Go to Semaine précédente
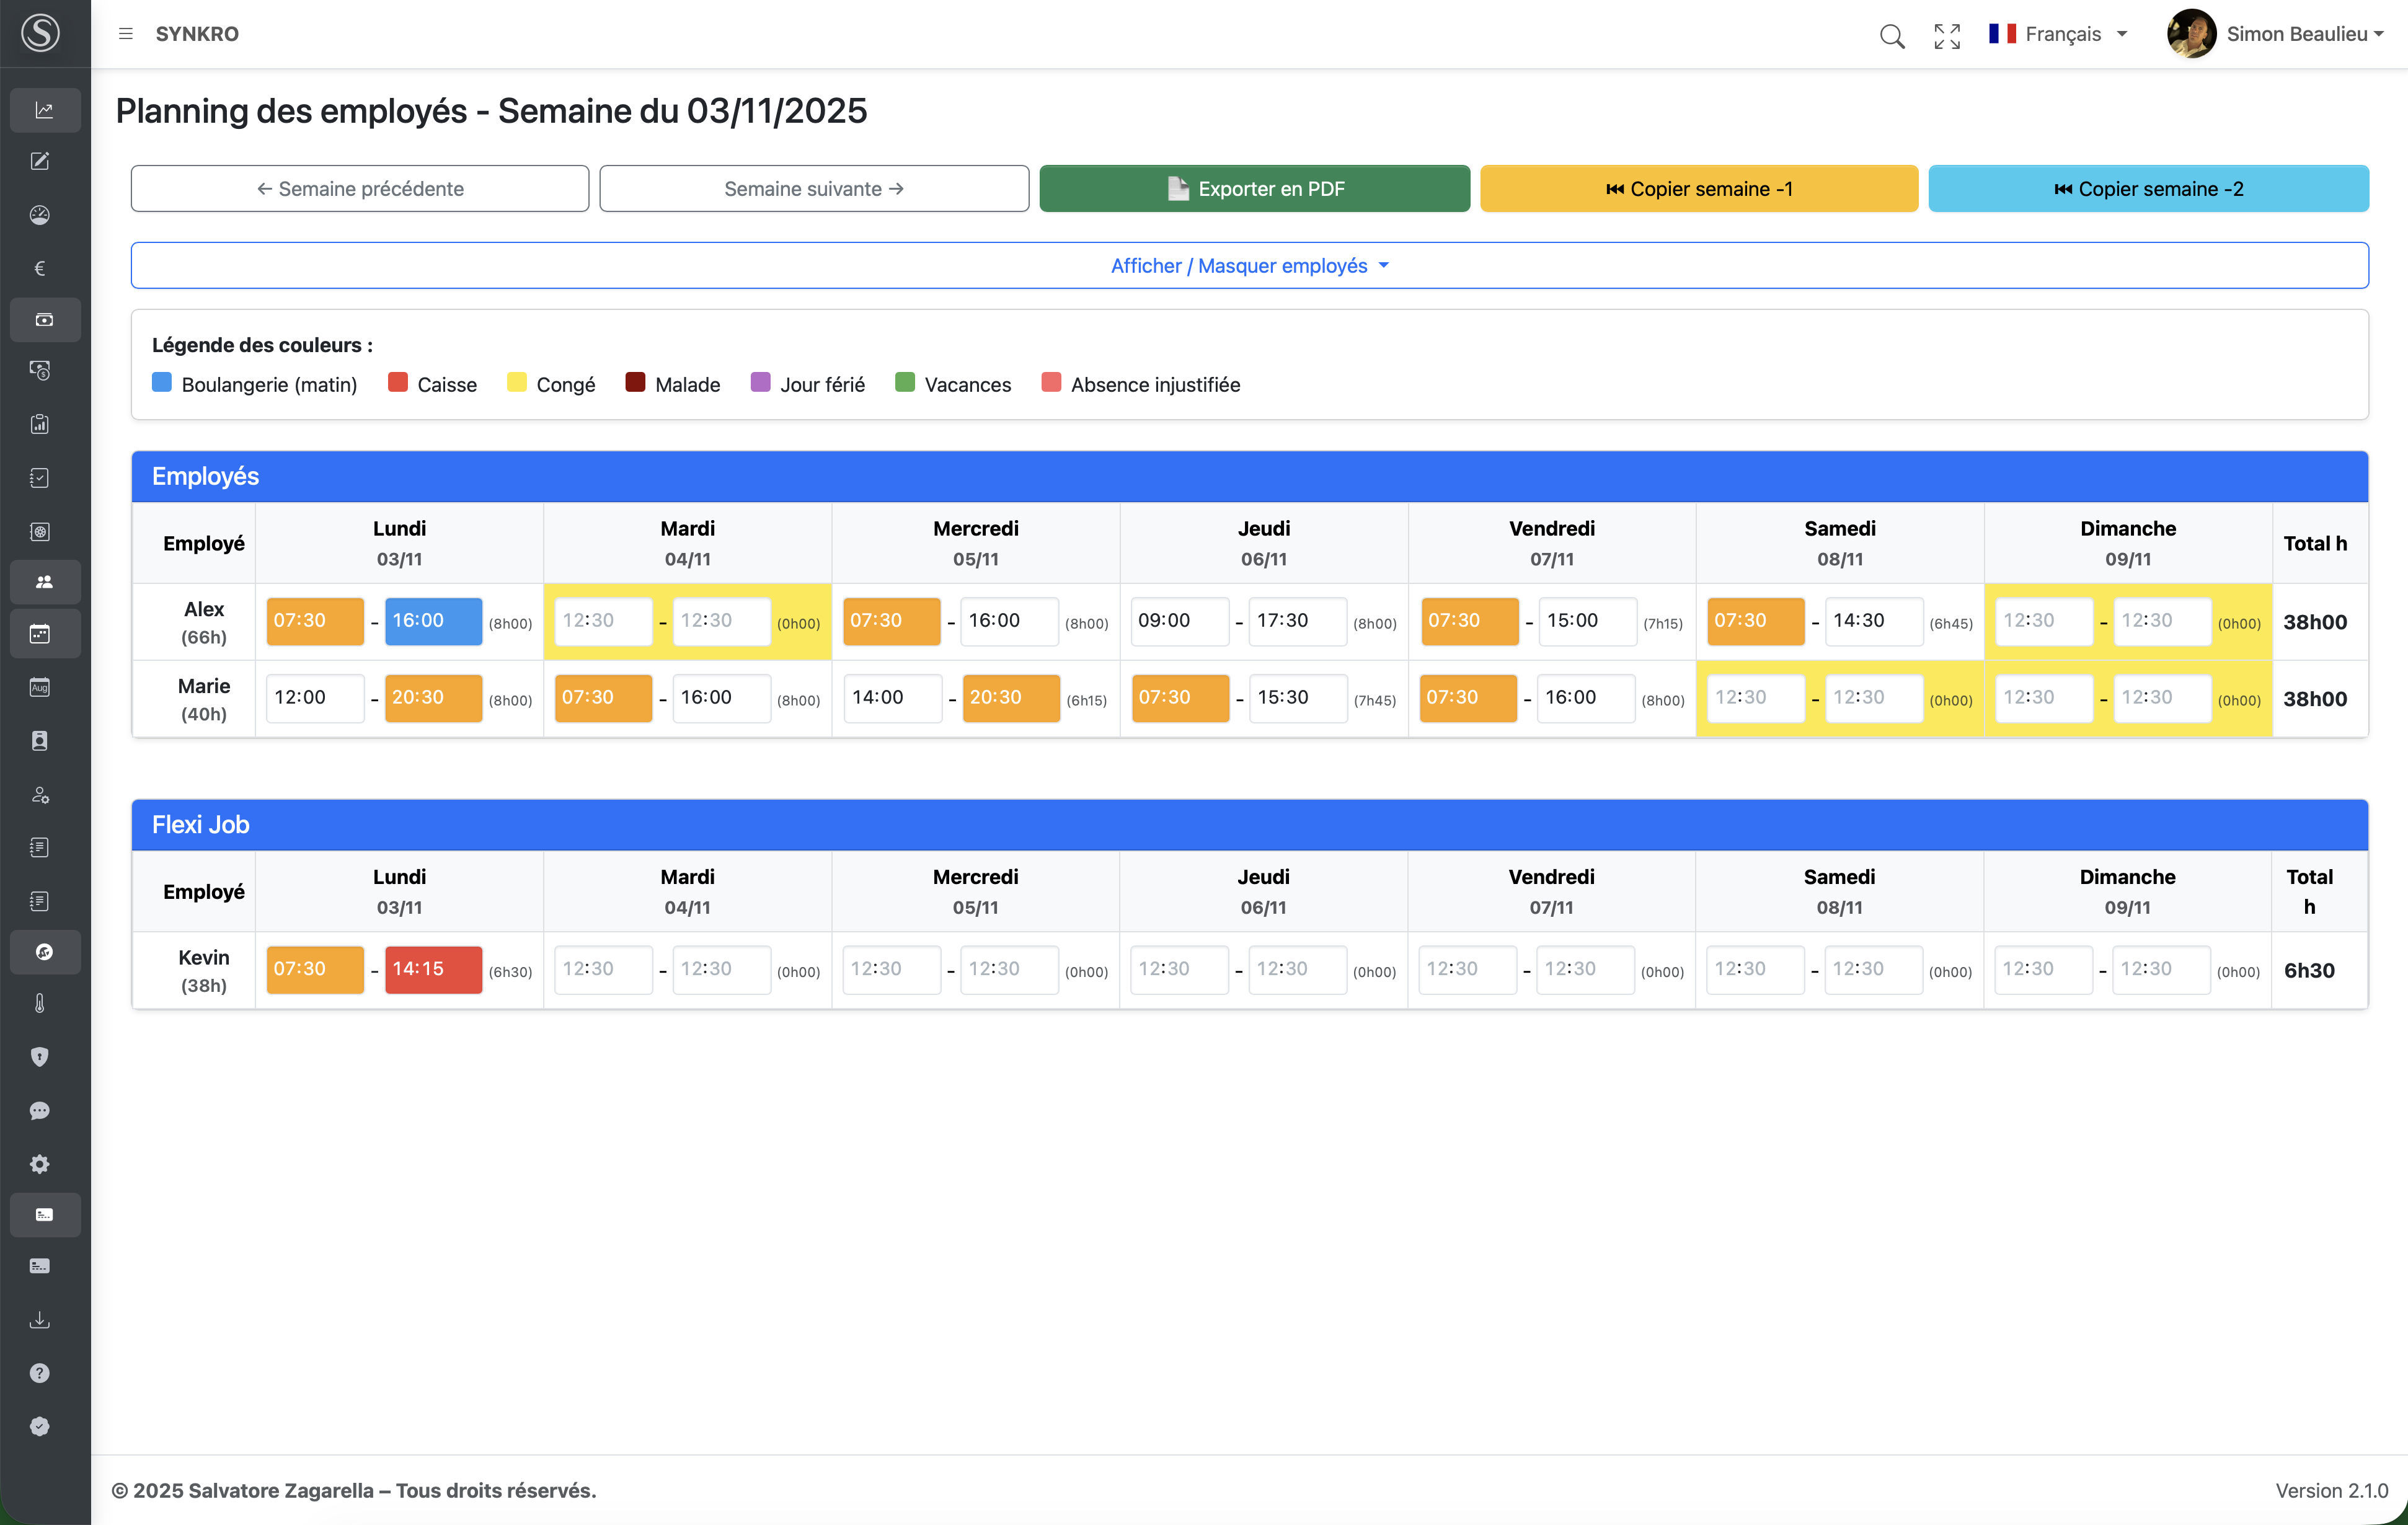Image resolution: width=2408 pixels, height=1525 pixels. (360, 189)
